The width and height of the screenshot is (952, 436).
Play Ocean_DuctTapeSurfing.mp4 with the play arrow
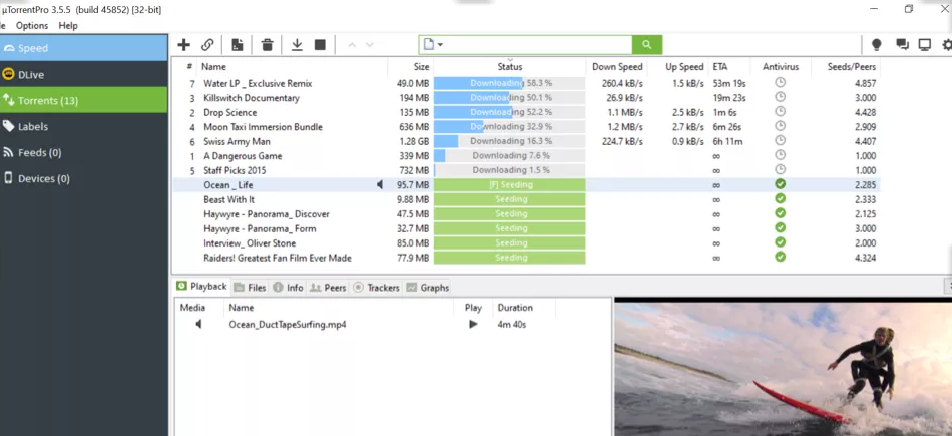[473, 325]
